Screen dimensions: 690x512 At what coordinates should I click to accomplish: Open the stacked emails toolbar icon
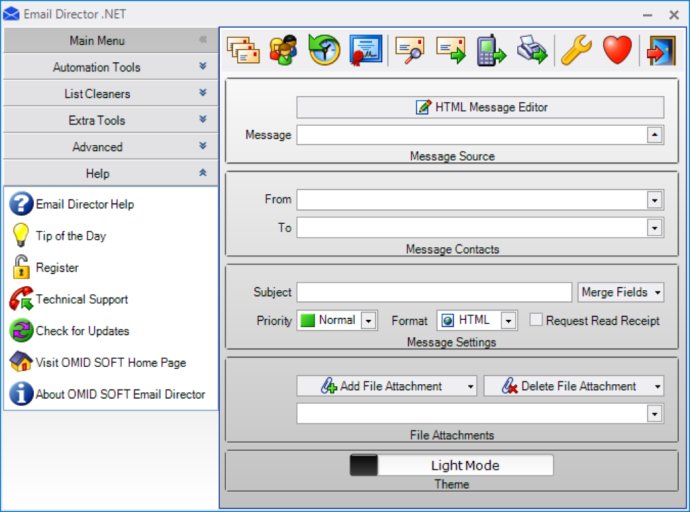click(x=243, y=50)
